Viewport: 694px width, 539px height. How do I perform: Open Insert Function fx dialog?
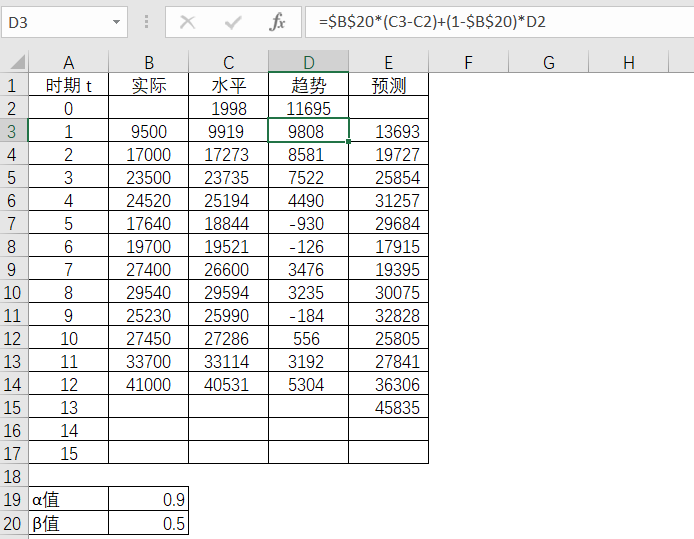[x=278, y=21]
